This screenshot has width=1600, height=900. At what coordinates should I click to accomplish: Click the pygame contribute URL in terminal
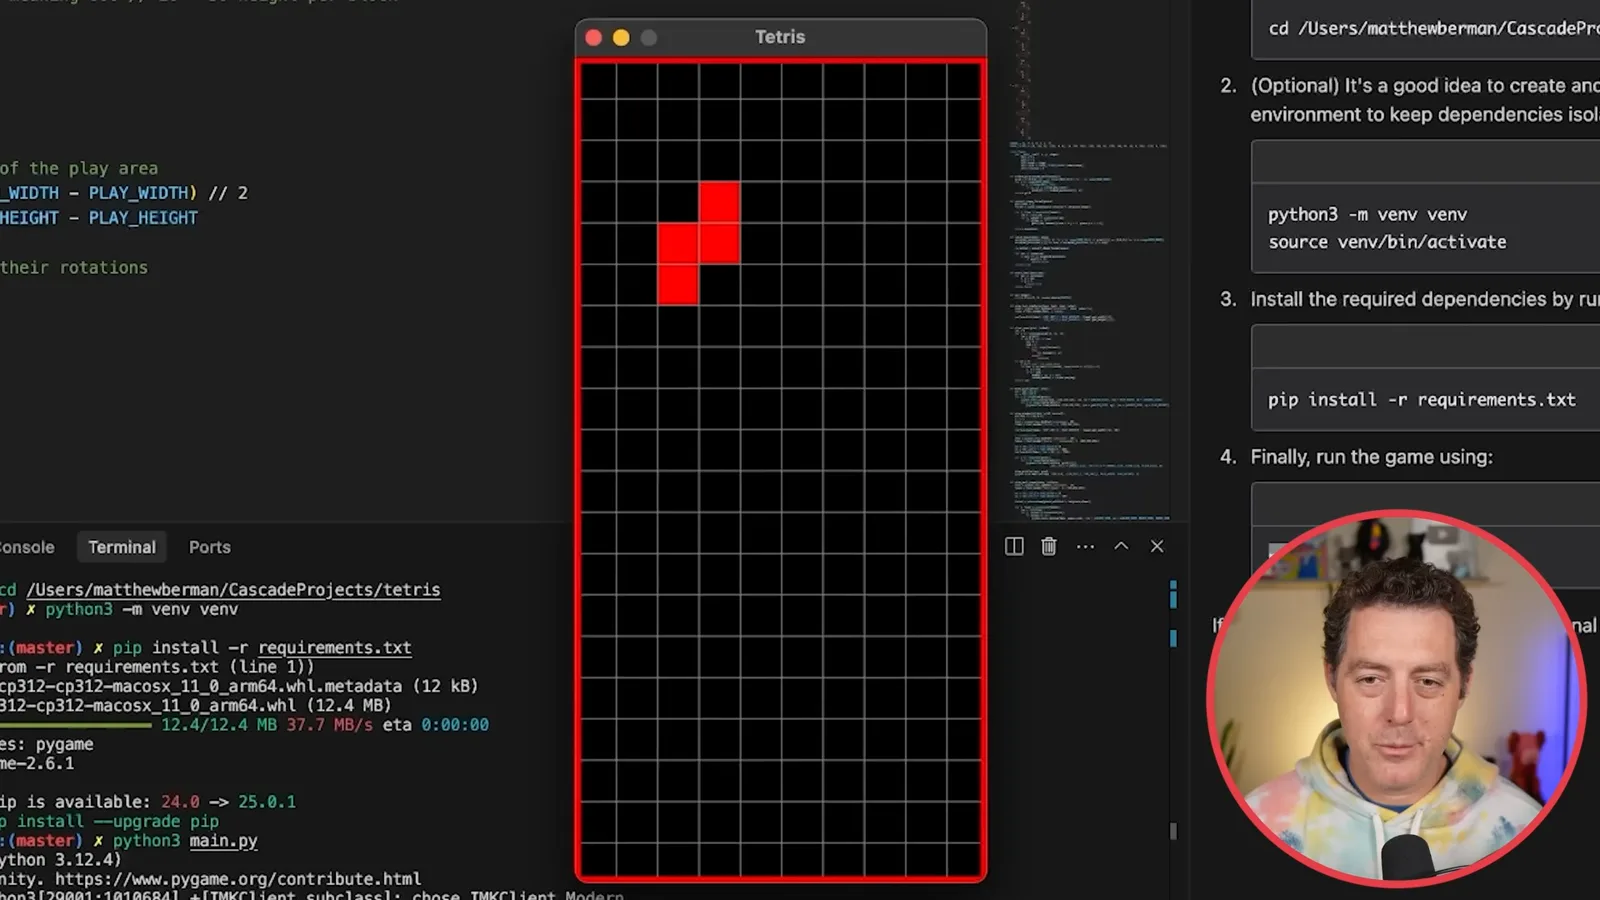(x=238, y=879)
